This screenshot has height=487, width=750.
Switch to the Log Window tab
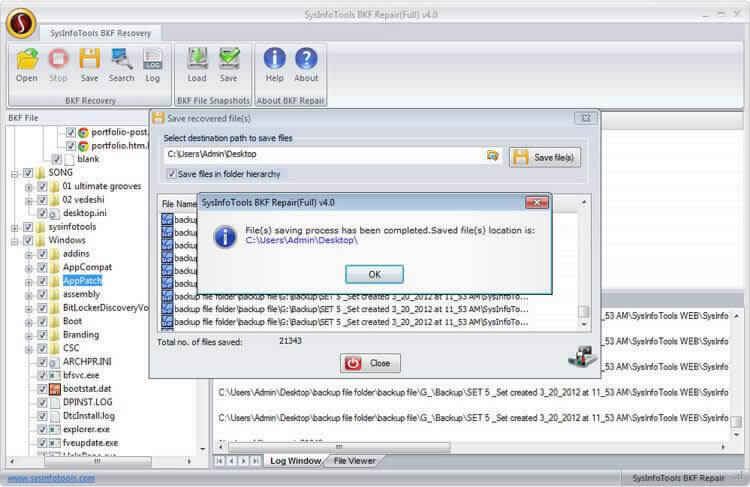295,461
